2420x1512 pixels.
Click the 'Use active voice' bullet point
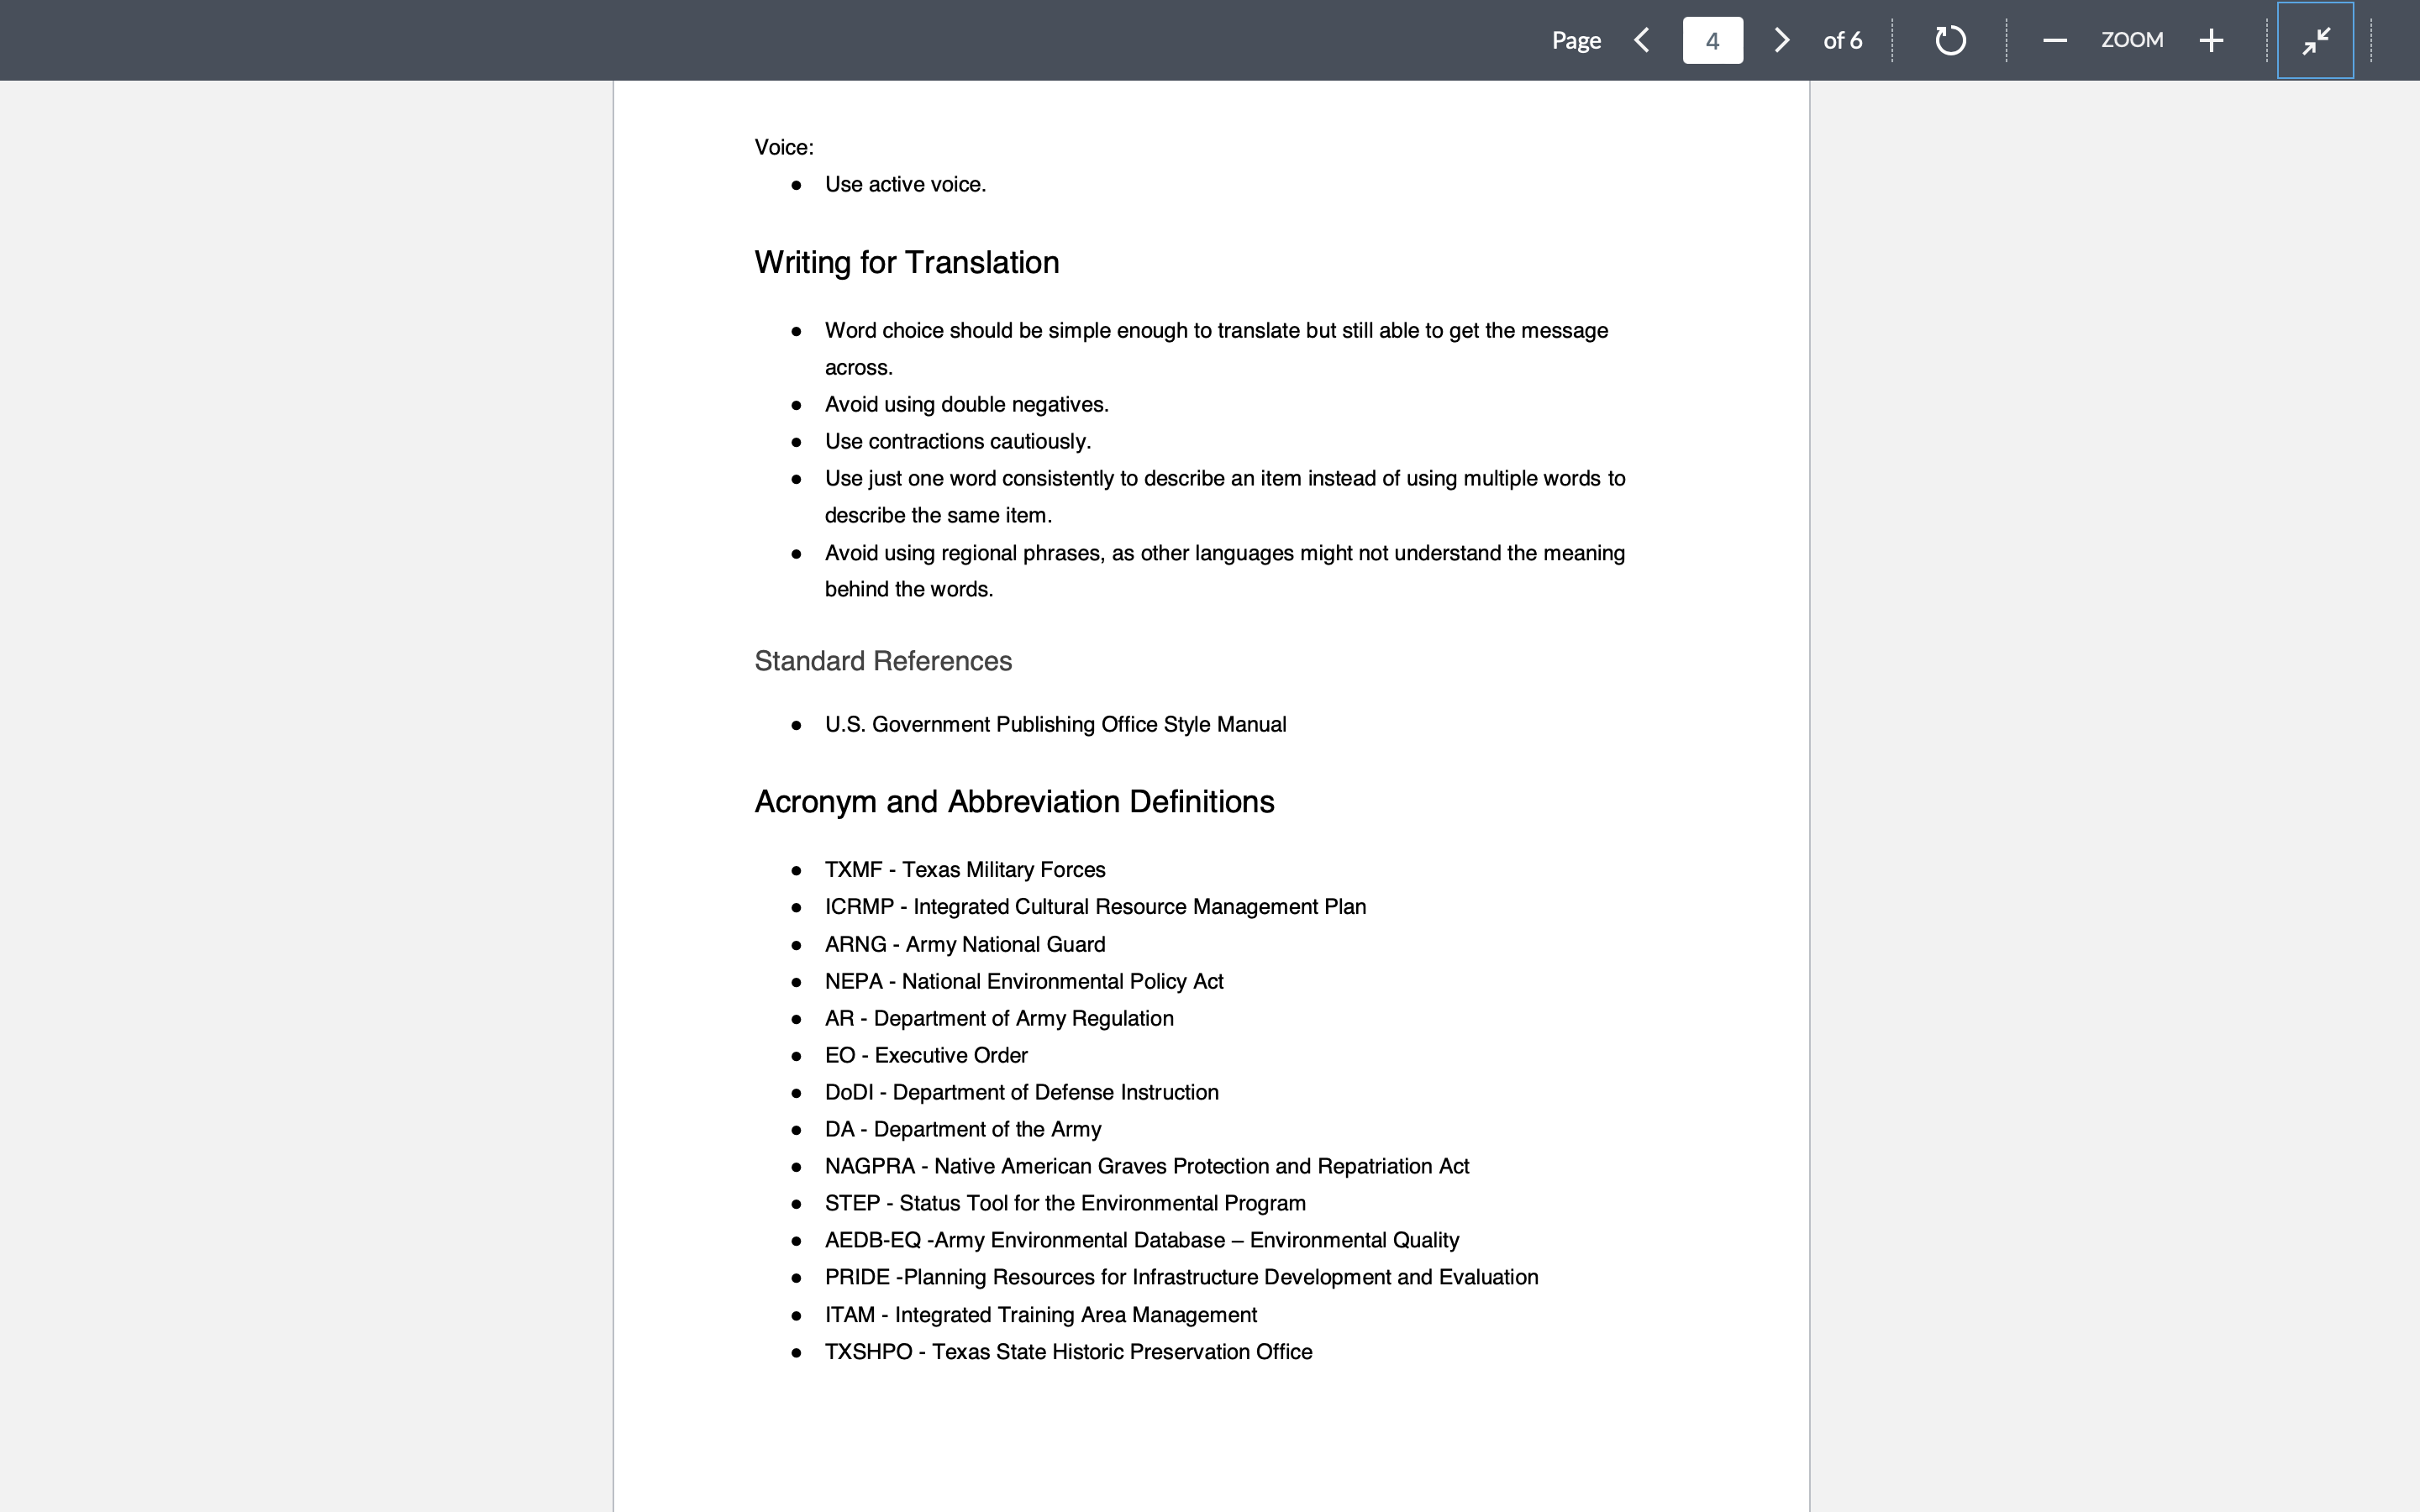[904, 184]
